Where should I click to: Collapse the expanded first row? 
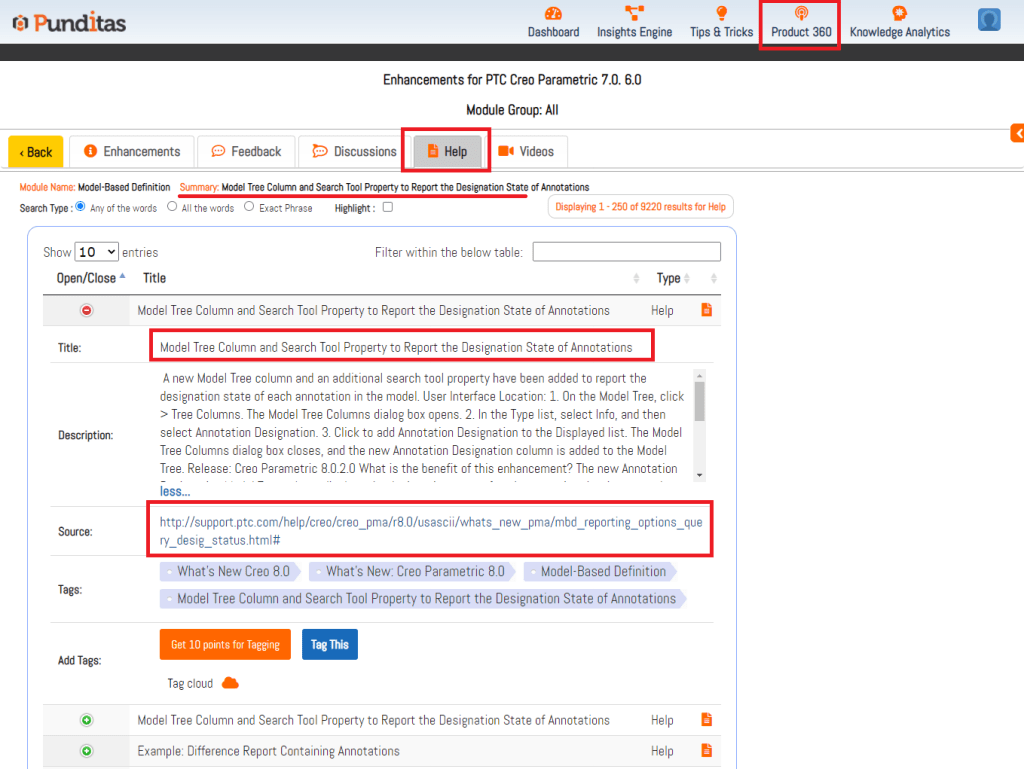(x=86, y=311)
